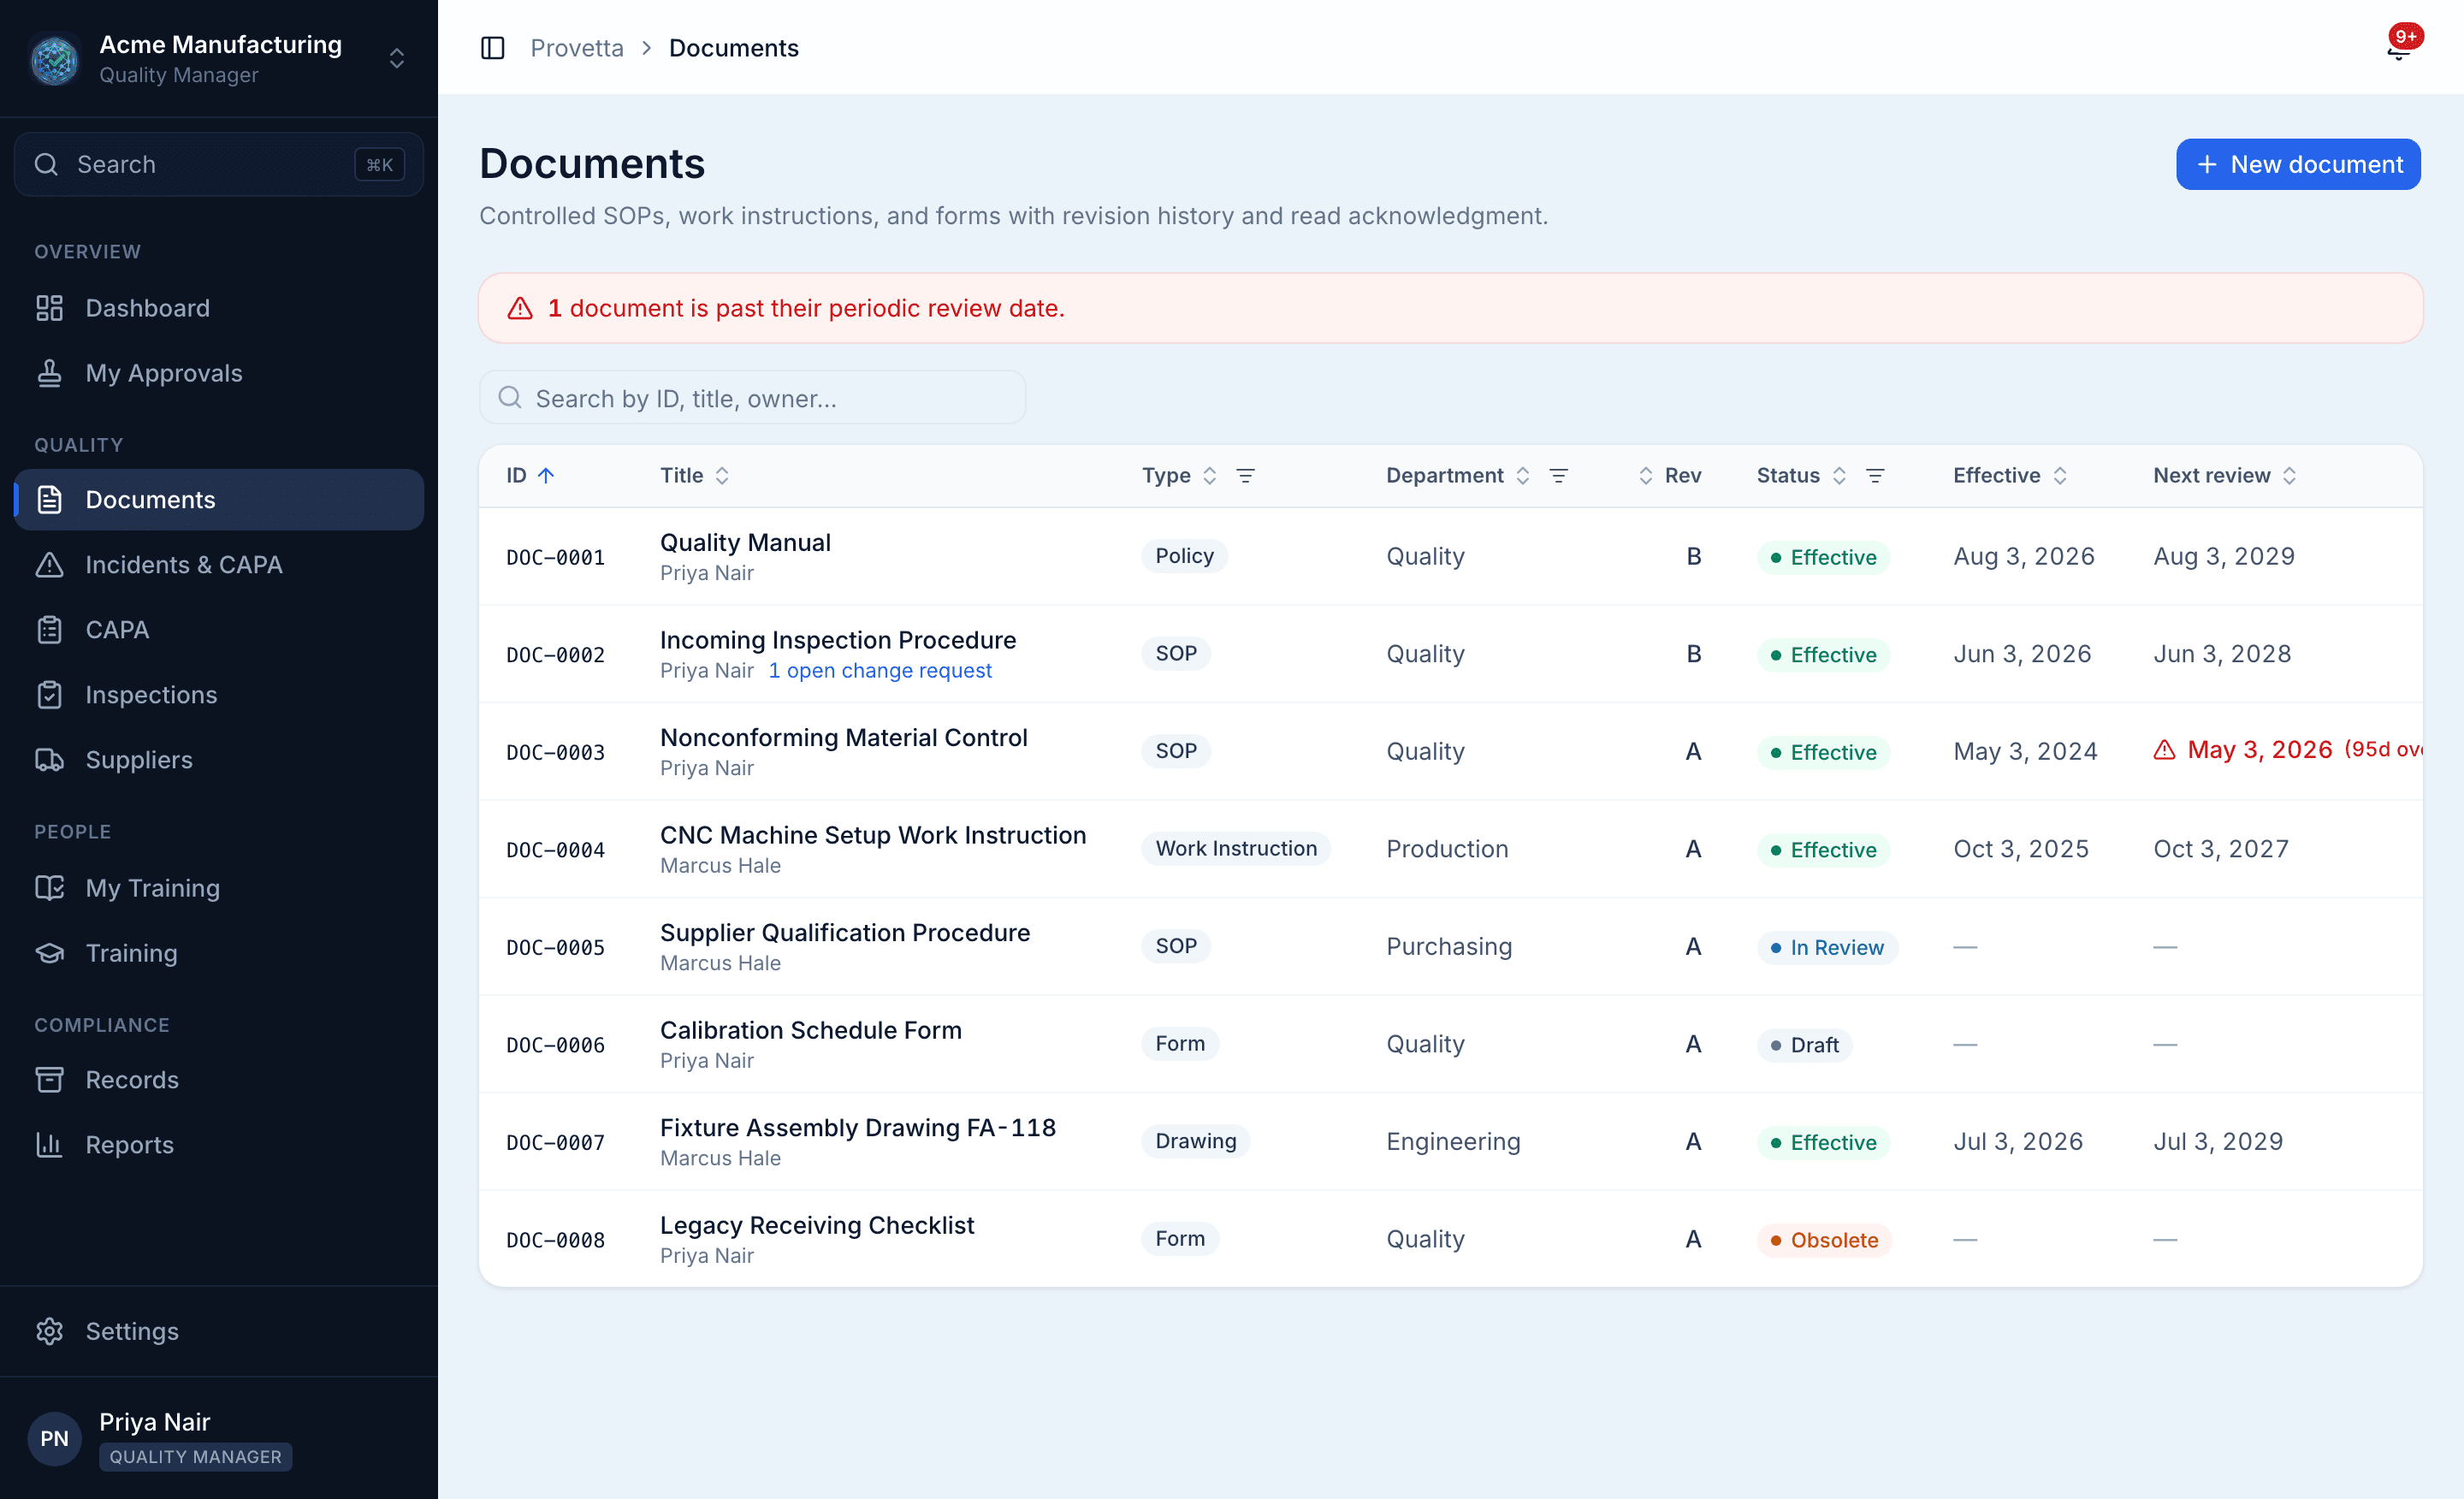Click the Records archive icon
Screen dimensions: 2464x1499
click(49, 1080)
